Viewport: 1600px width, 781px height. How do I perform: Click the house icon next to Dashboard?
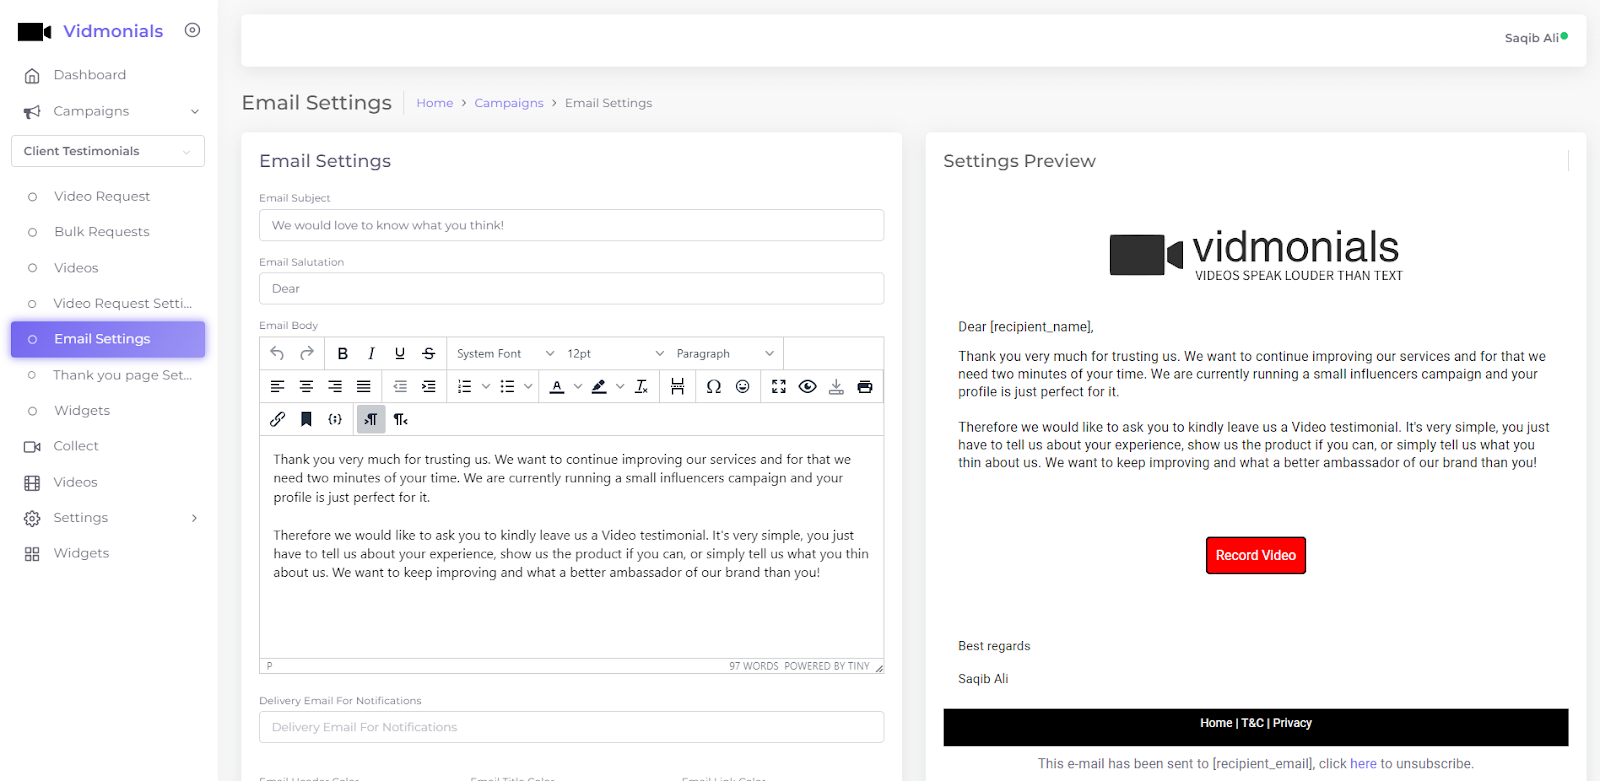click(32, 76)
